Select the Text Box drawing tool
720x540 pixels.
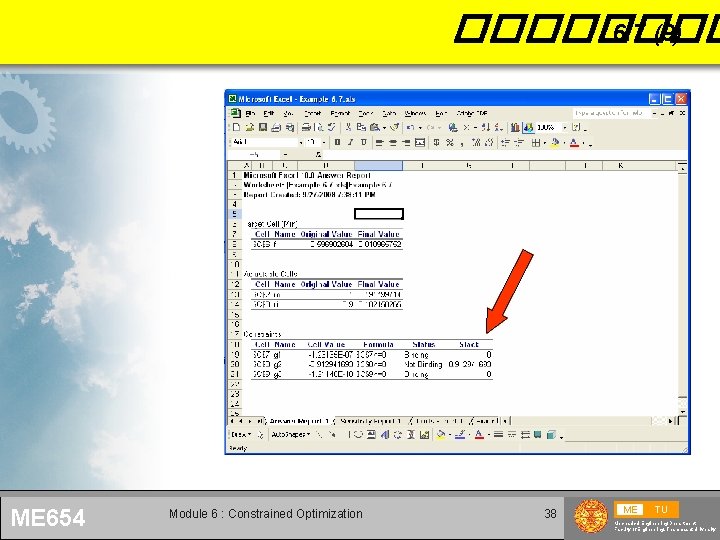coord(371,434)
